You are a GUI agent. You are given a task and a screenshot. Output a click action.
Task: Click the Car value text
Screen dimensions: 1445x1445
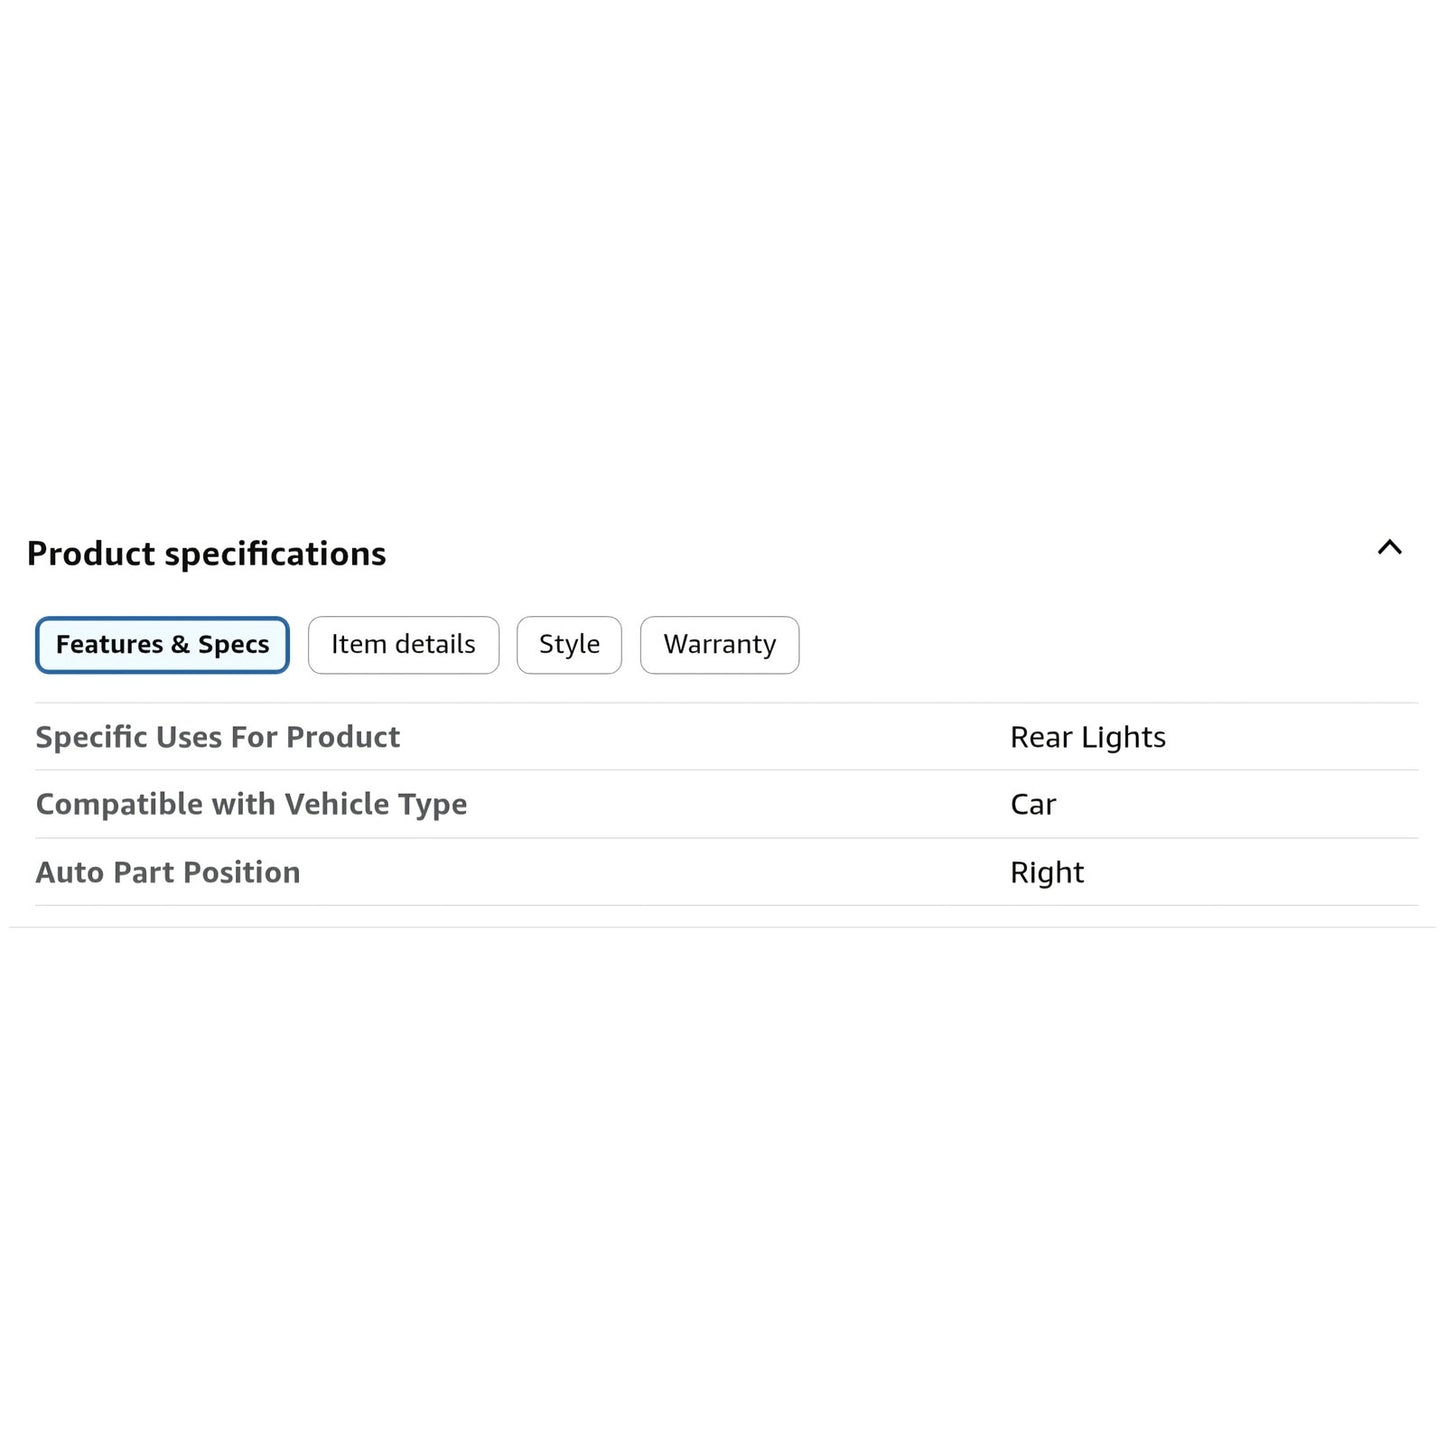[x=1032, y=804]
